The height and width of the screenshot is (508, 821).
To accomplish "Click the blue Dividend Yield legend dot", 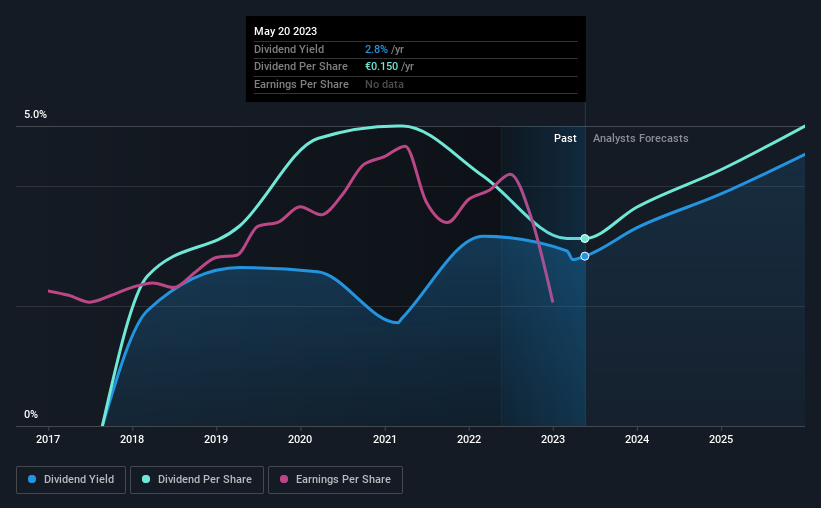I will click(32, 479).
